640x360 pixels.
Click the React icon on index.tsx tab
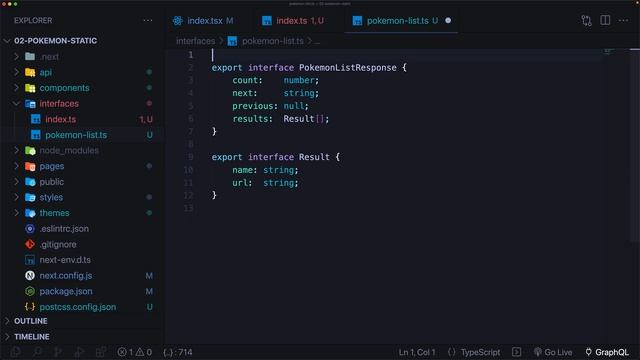point(178,20)
